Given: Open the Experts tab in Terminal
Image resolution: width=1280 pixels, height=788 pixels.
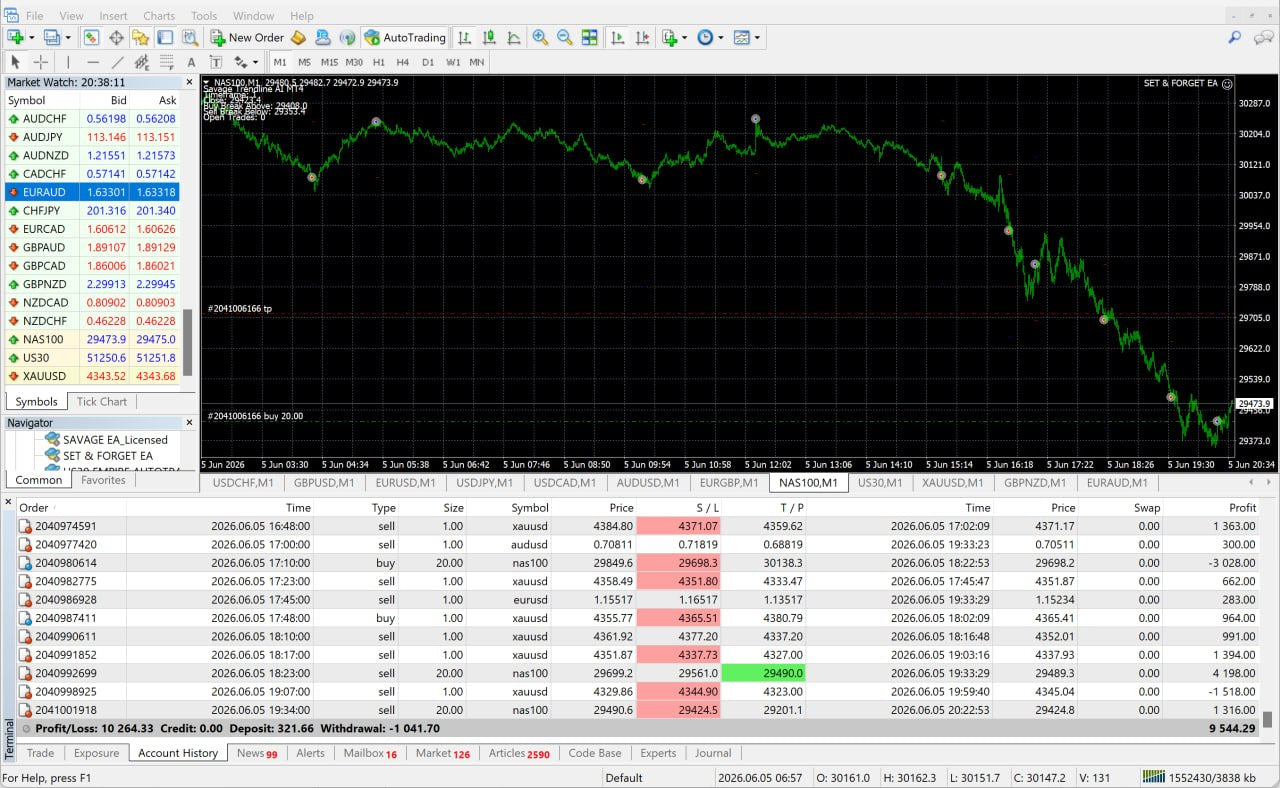Looking at the screenshot, I should point(658,753).
